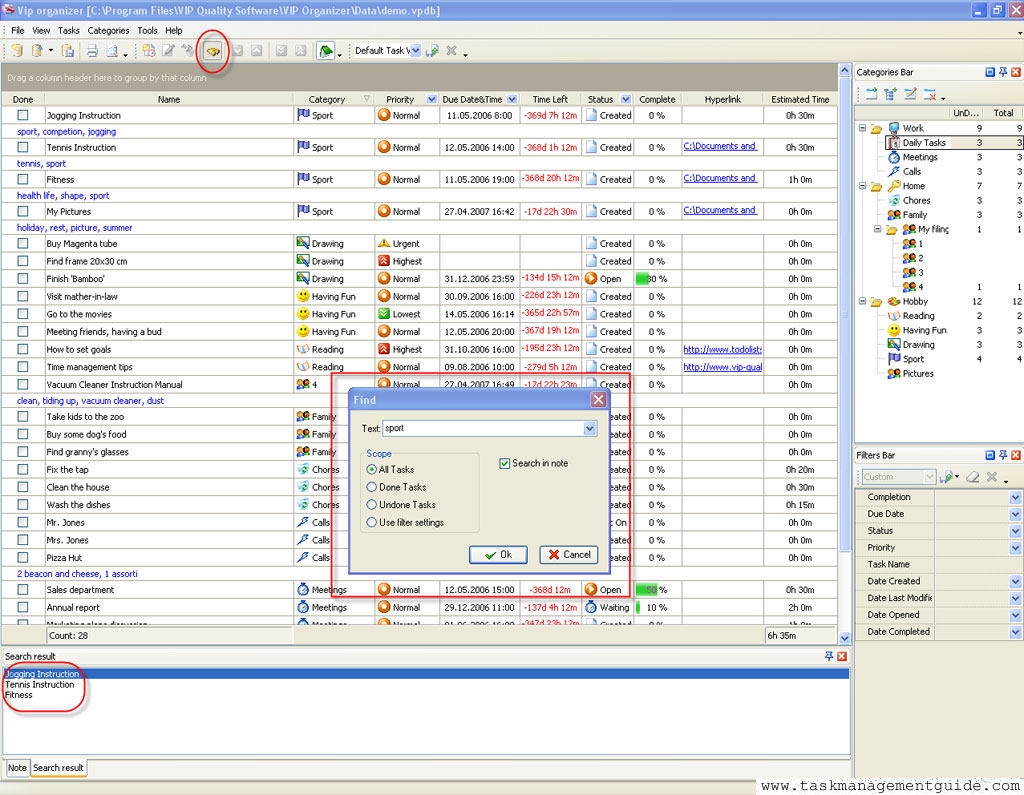The image size is (1024, 795).
Task: Check Done box for Pizza Hut
Action: pos(23,557)
